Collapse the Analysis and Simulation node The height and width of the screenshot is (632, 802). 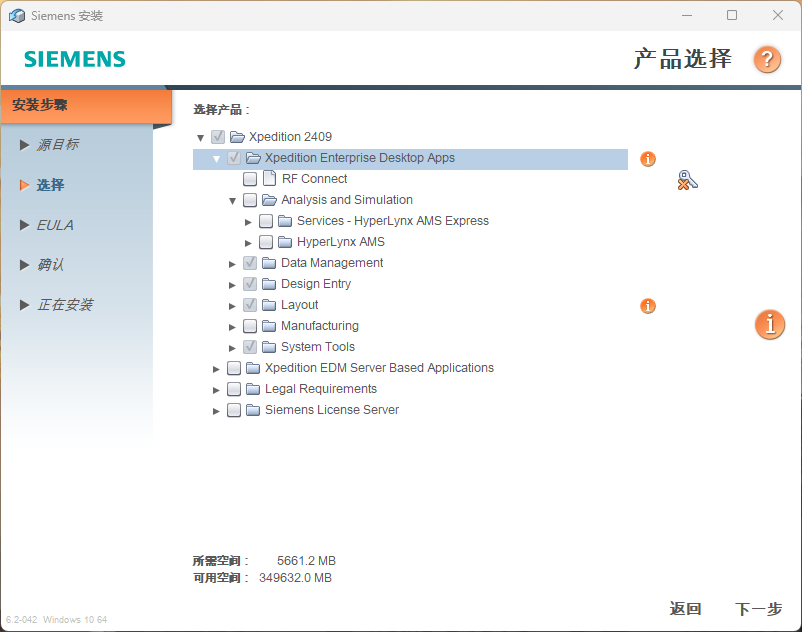(233, 200)
